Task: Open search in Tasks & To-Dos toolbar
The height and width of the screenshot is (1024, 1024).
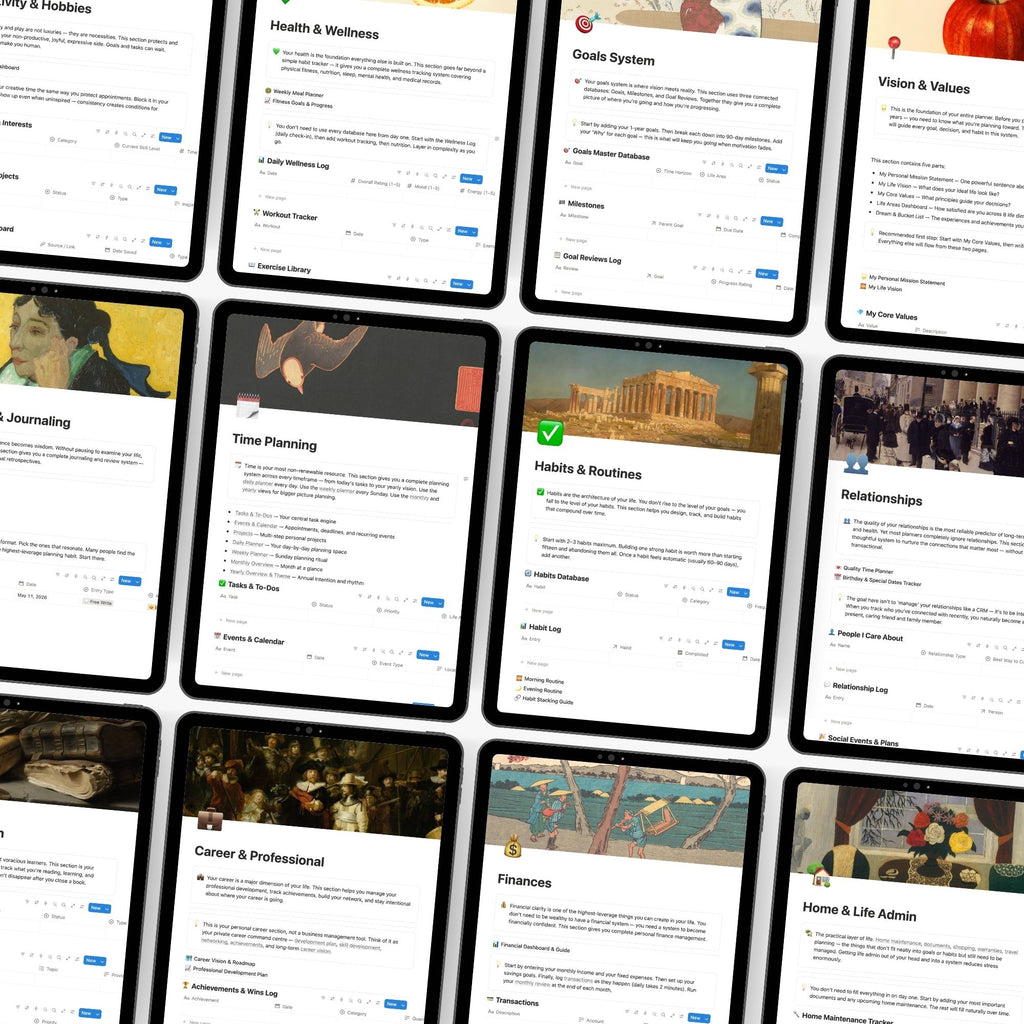Action: 396,599
